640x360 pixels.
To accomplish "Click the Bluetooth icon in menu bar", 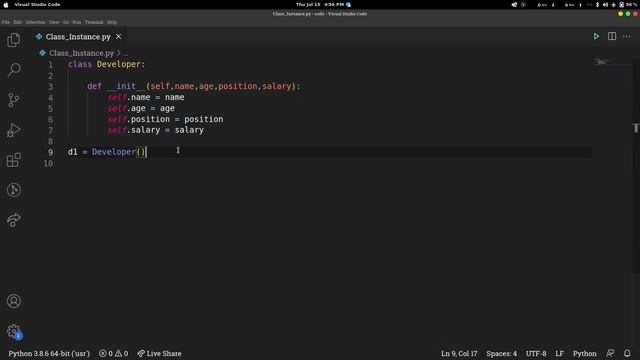I will coord(597,4).
